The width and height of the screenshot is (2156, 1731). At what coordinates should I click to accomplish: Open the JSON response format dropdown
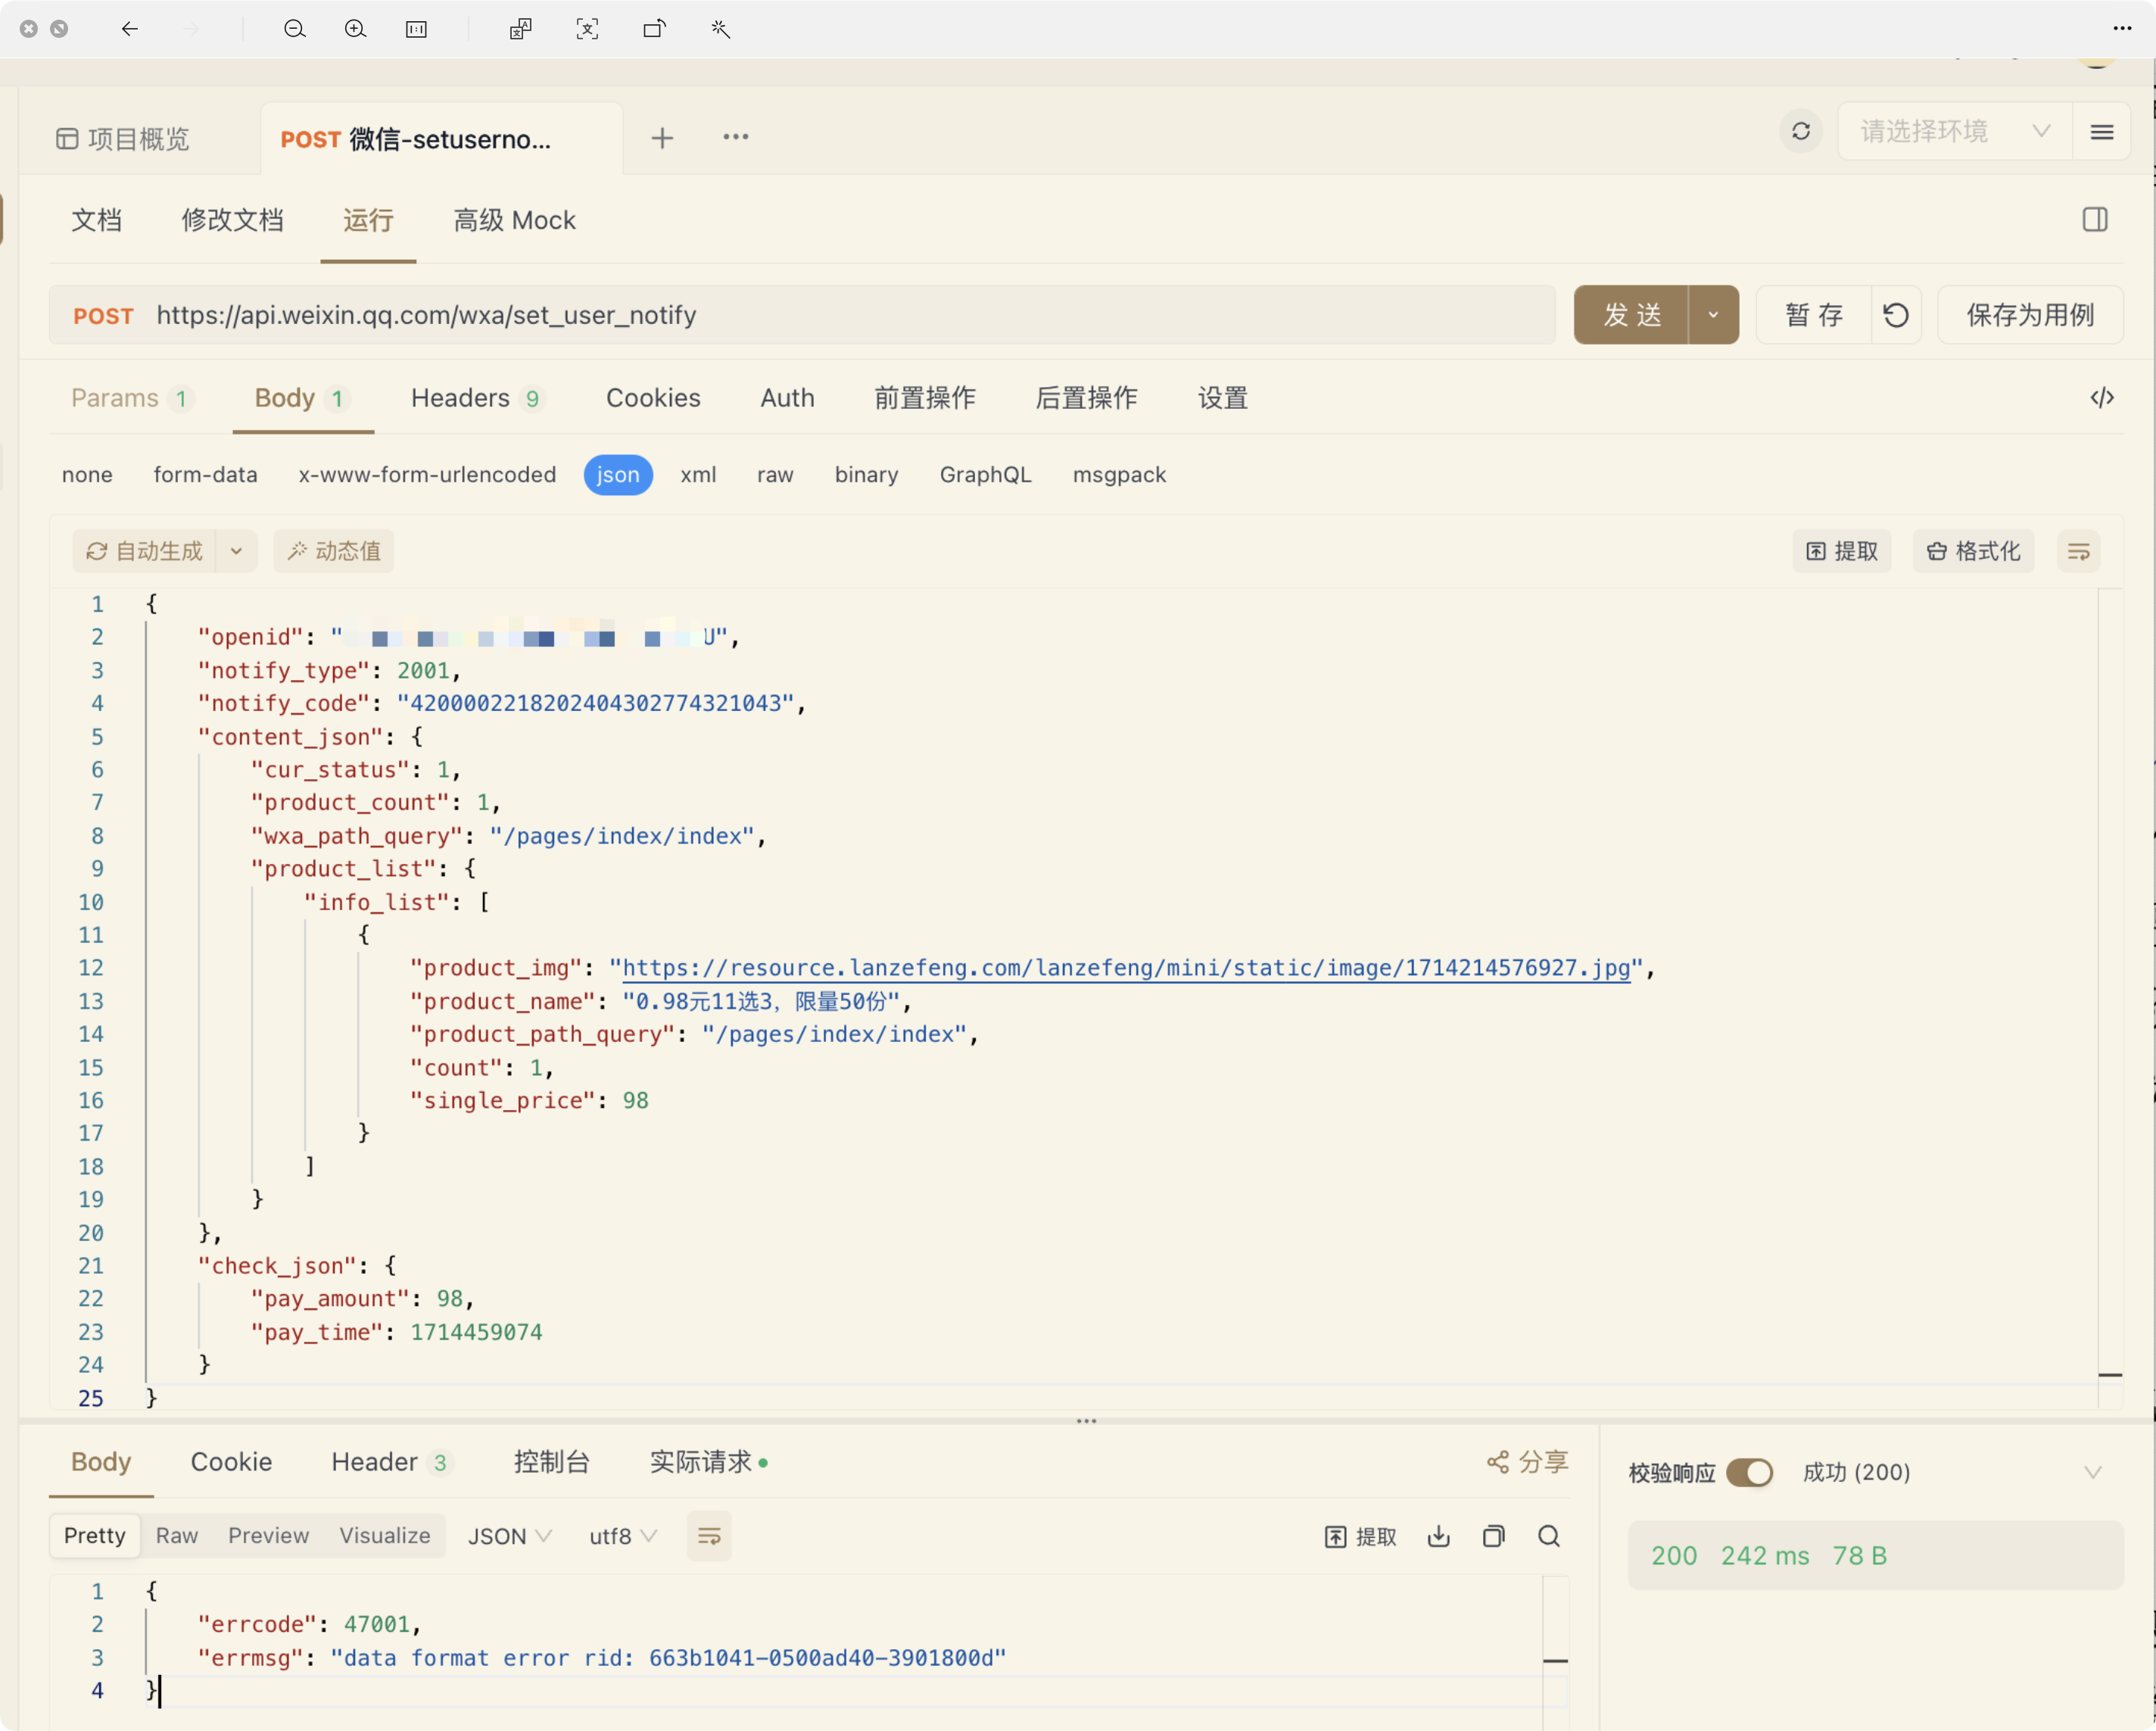(x=509, y=1536)
